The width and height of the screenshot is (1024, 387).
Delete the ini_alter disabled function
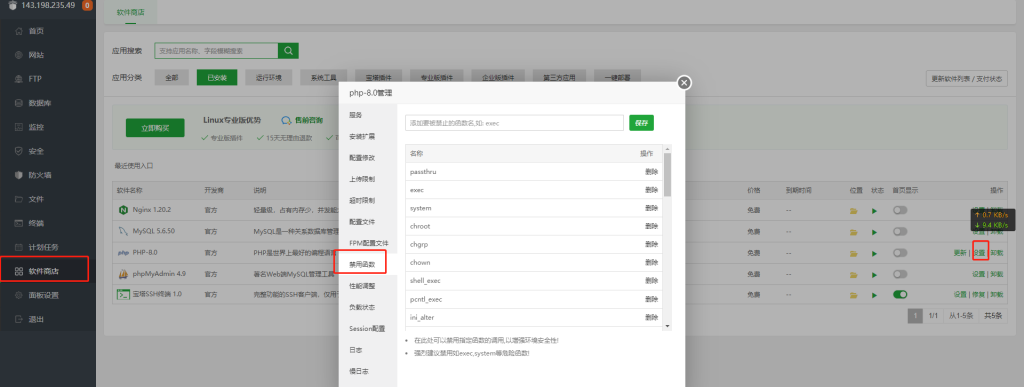pyautogui.click(x=651, y=317)
